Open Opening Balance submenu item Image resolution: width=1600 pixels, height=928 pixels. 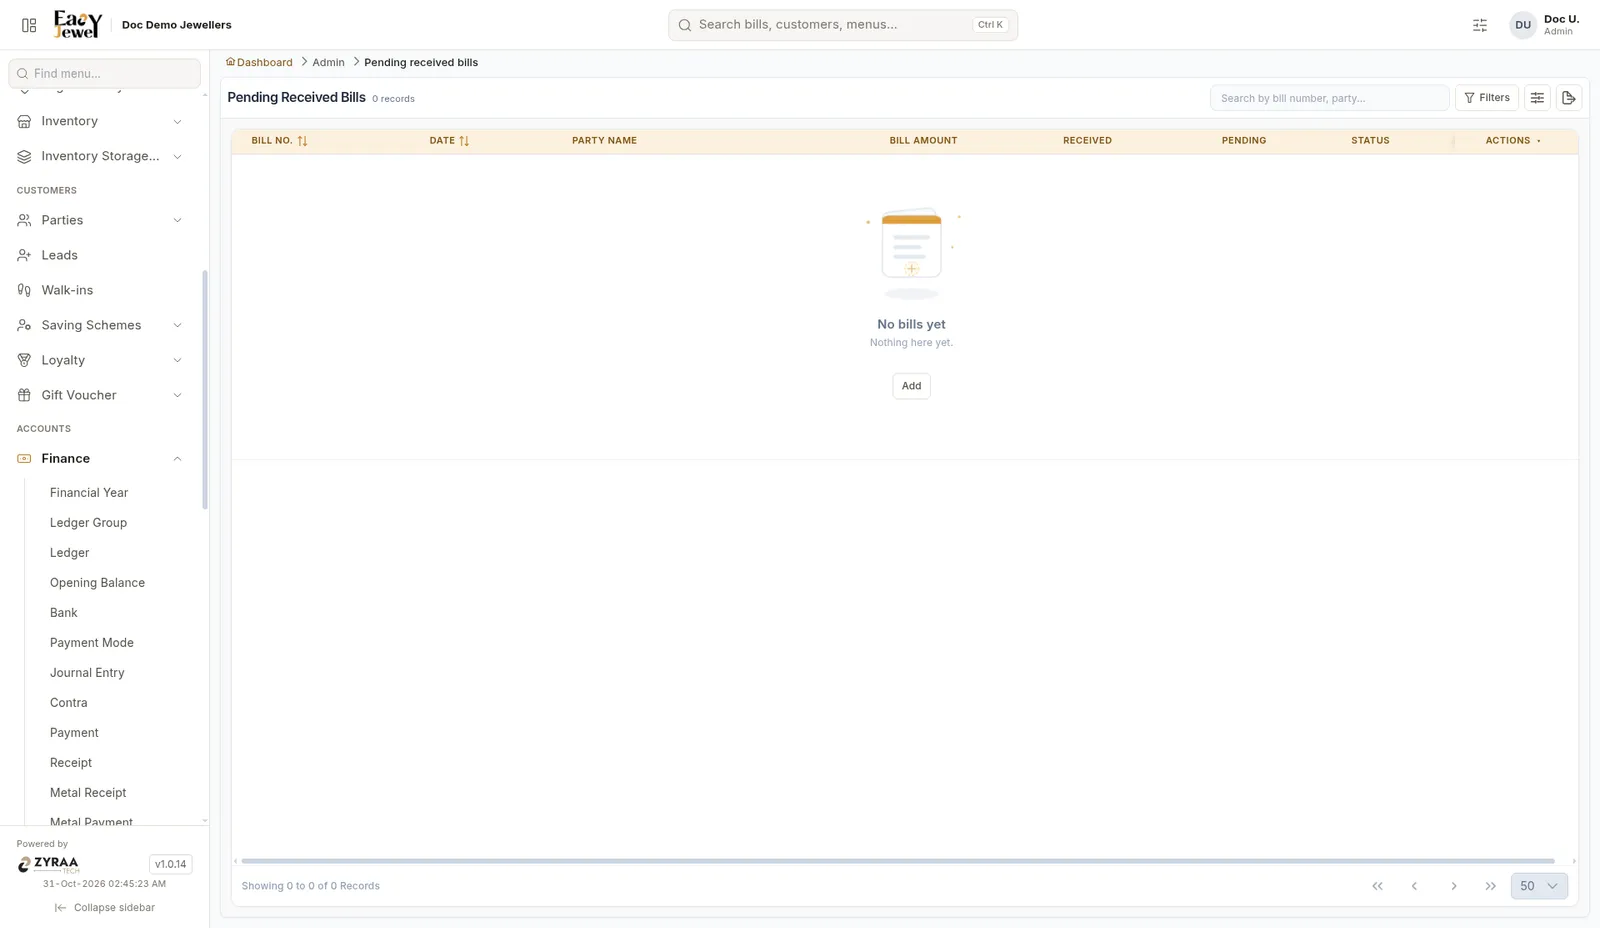97,583
